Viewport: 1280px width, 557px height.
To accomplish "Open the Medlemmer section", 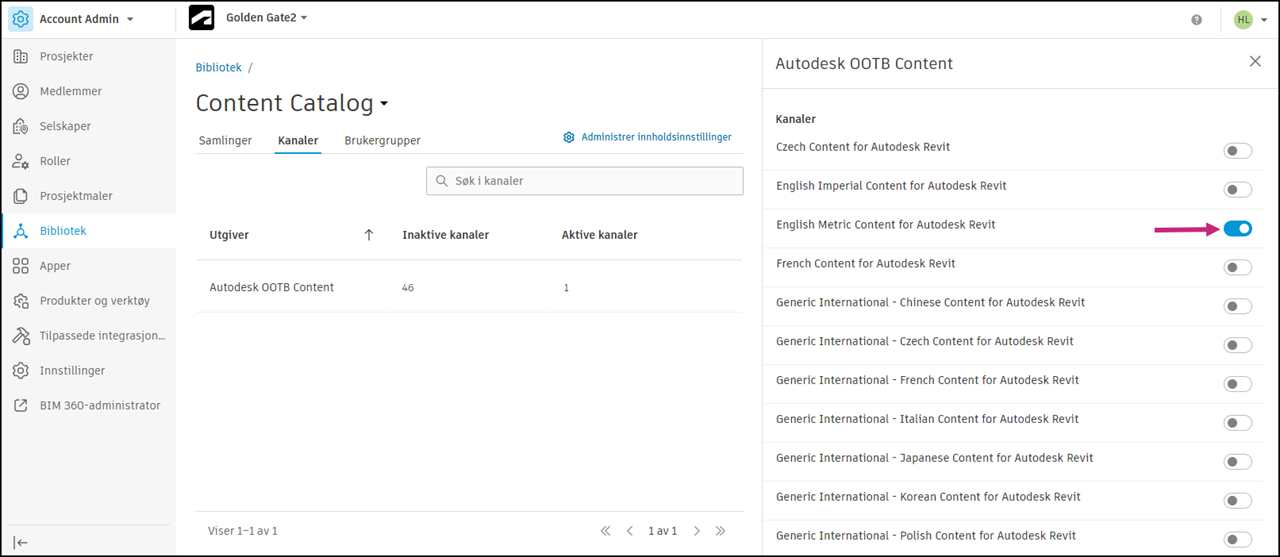I will [x=70, y=91].
